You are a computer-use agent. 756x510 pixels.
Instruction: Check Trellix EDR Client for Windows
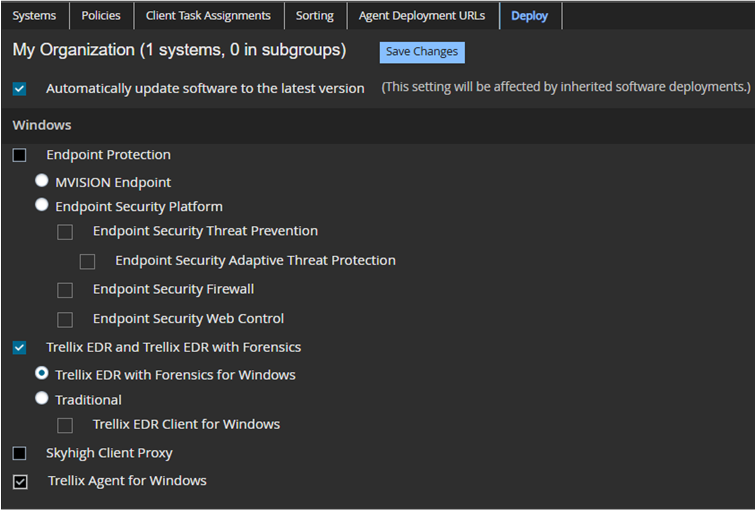65,425
